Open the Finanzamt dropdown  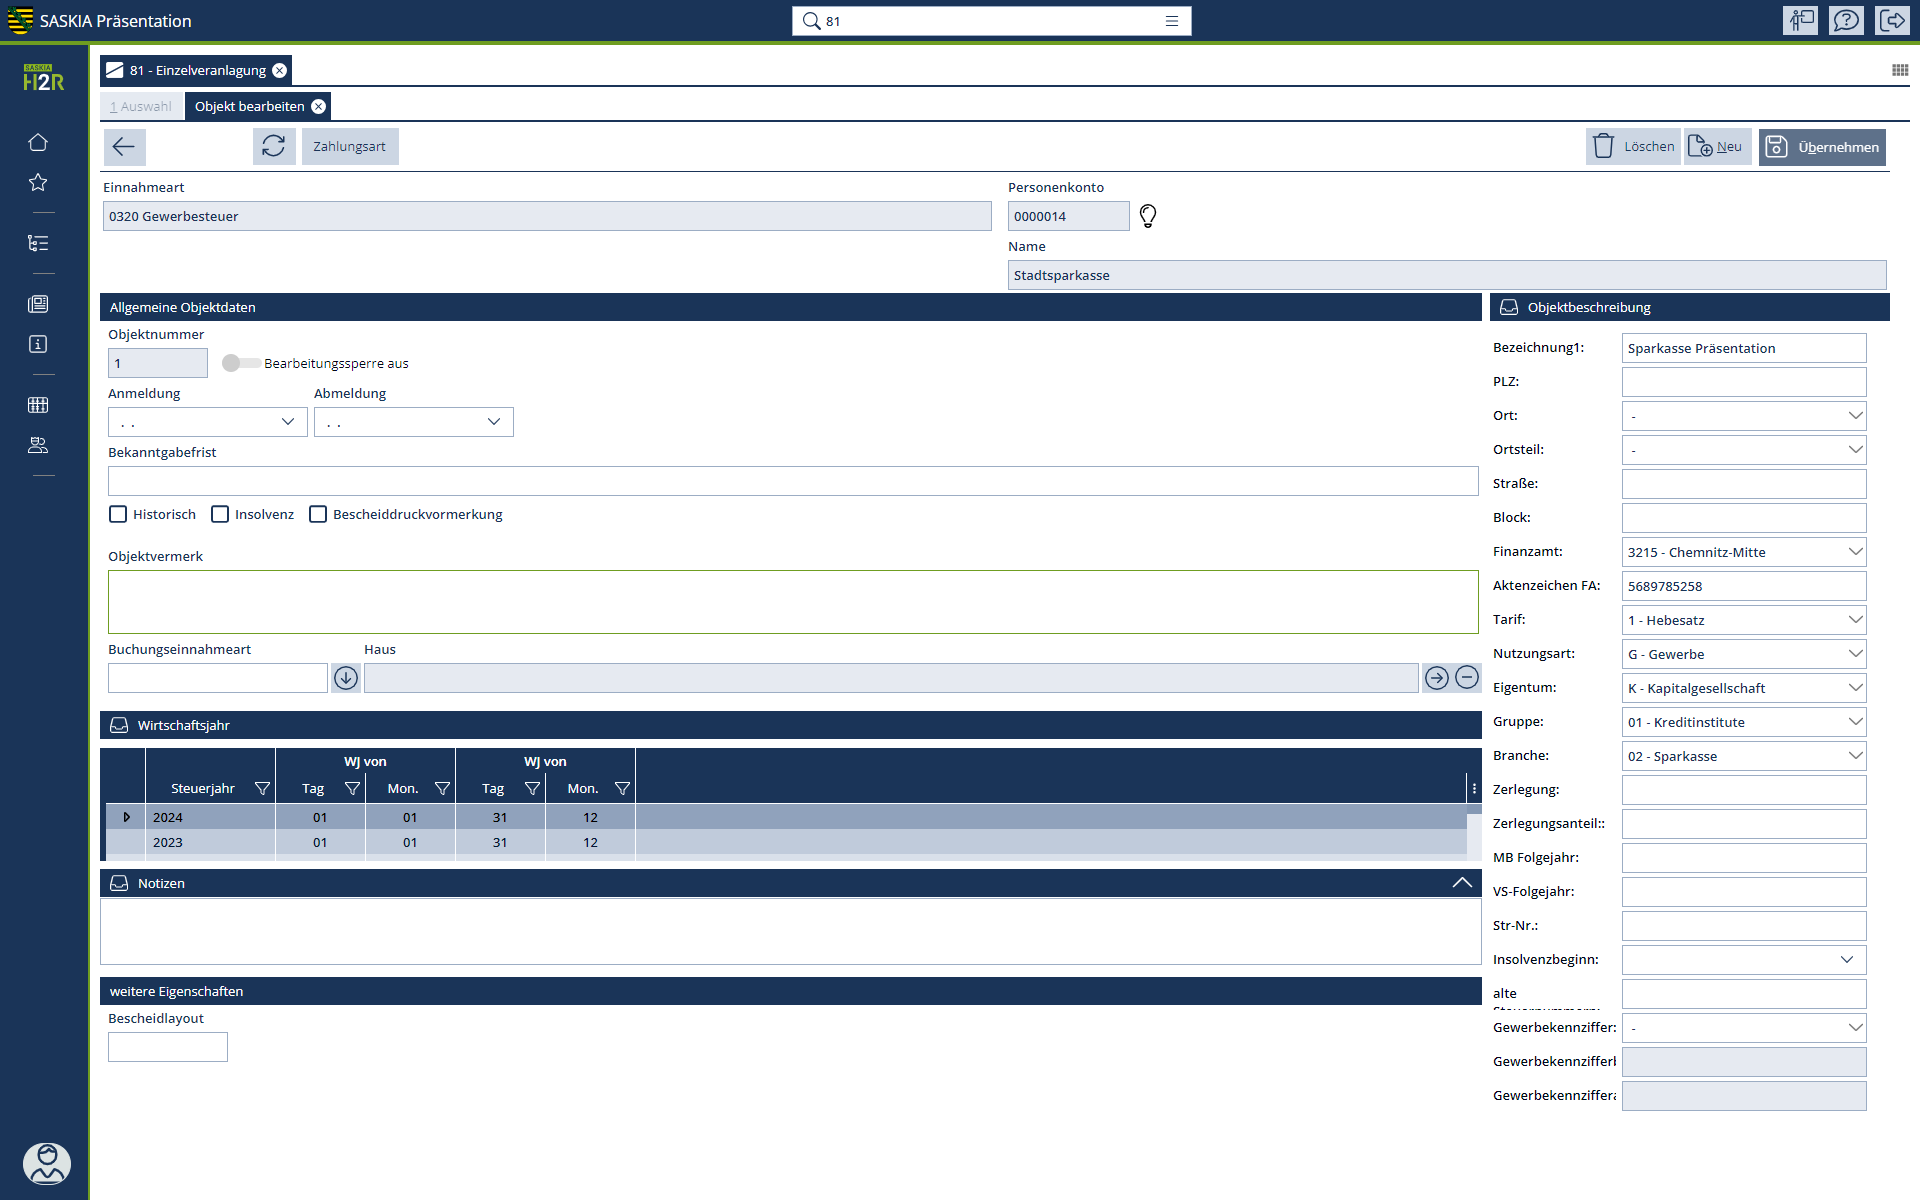coord(1855,552)
